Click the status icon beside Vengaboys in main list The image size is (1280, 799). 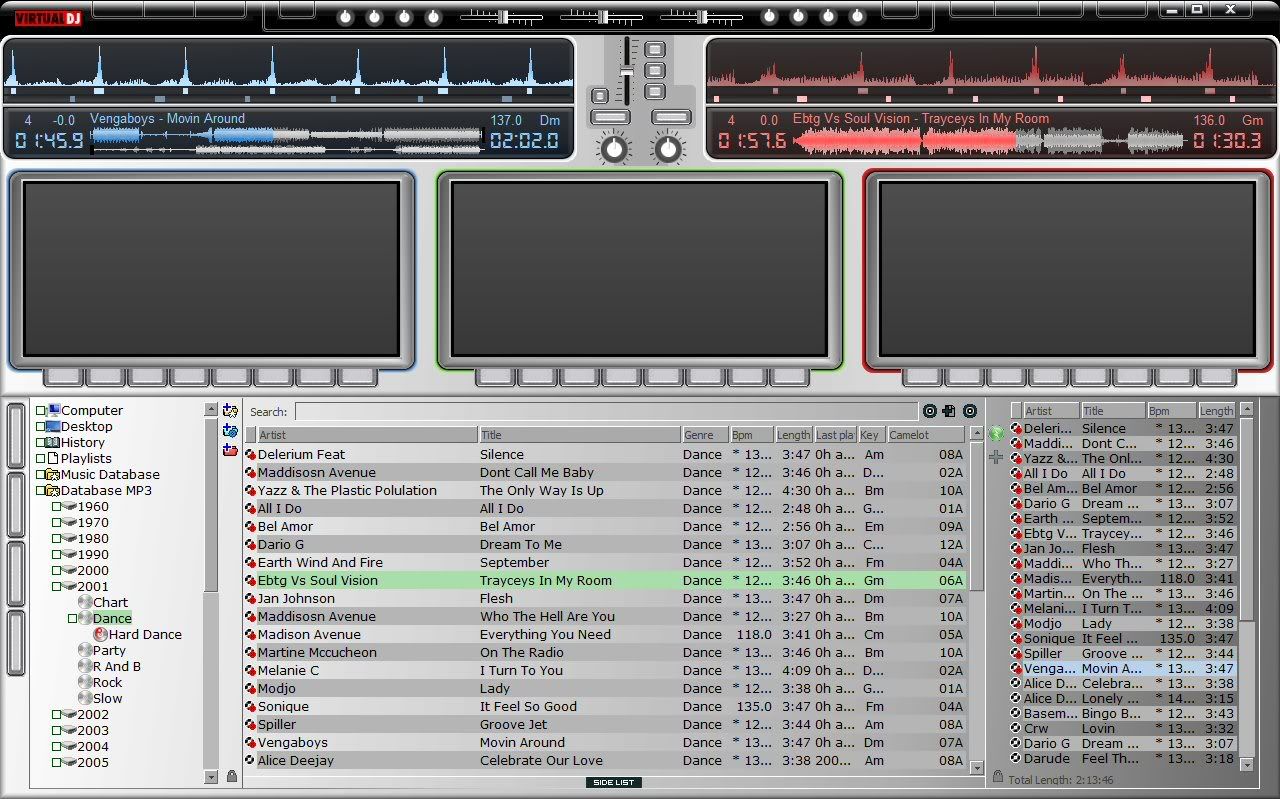click(x=251, y=743)
